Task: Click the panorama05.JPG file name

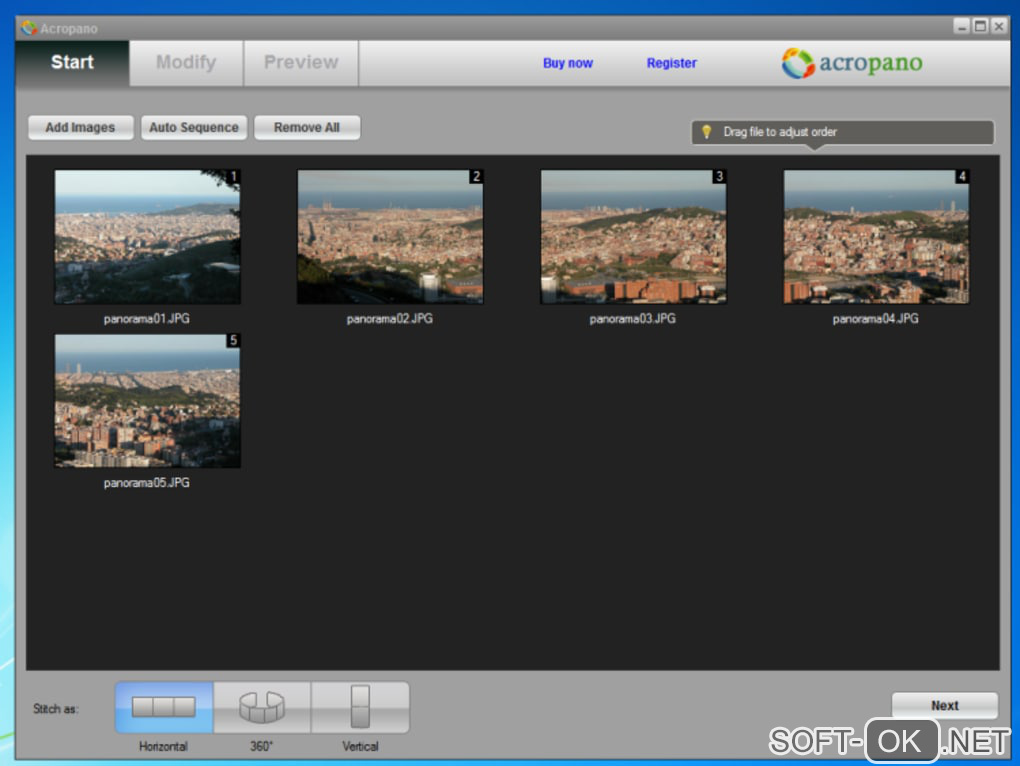Action: click(x=147, y=482)
